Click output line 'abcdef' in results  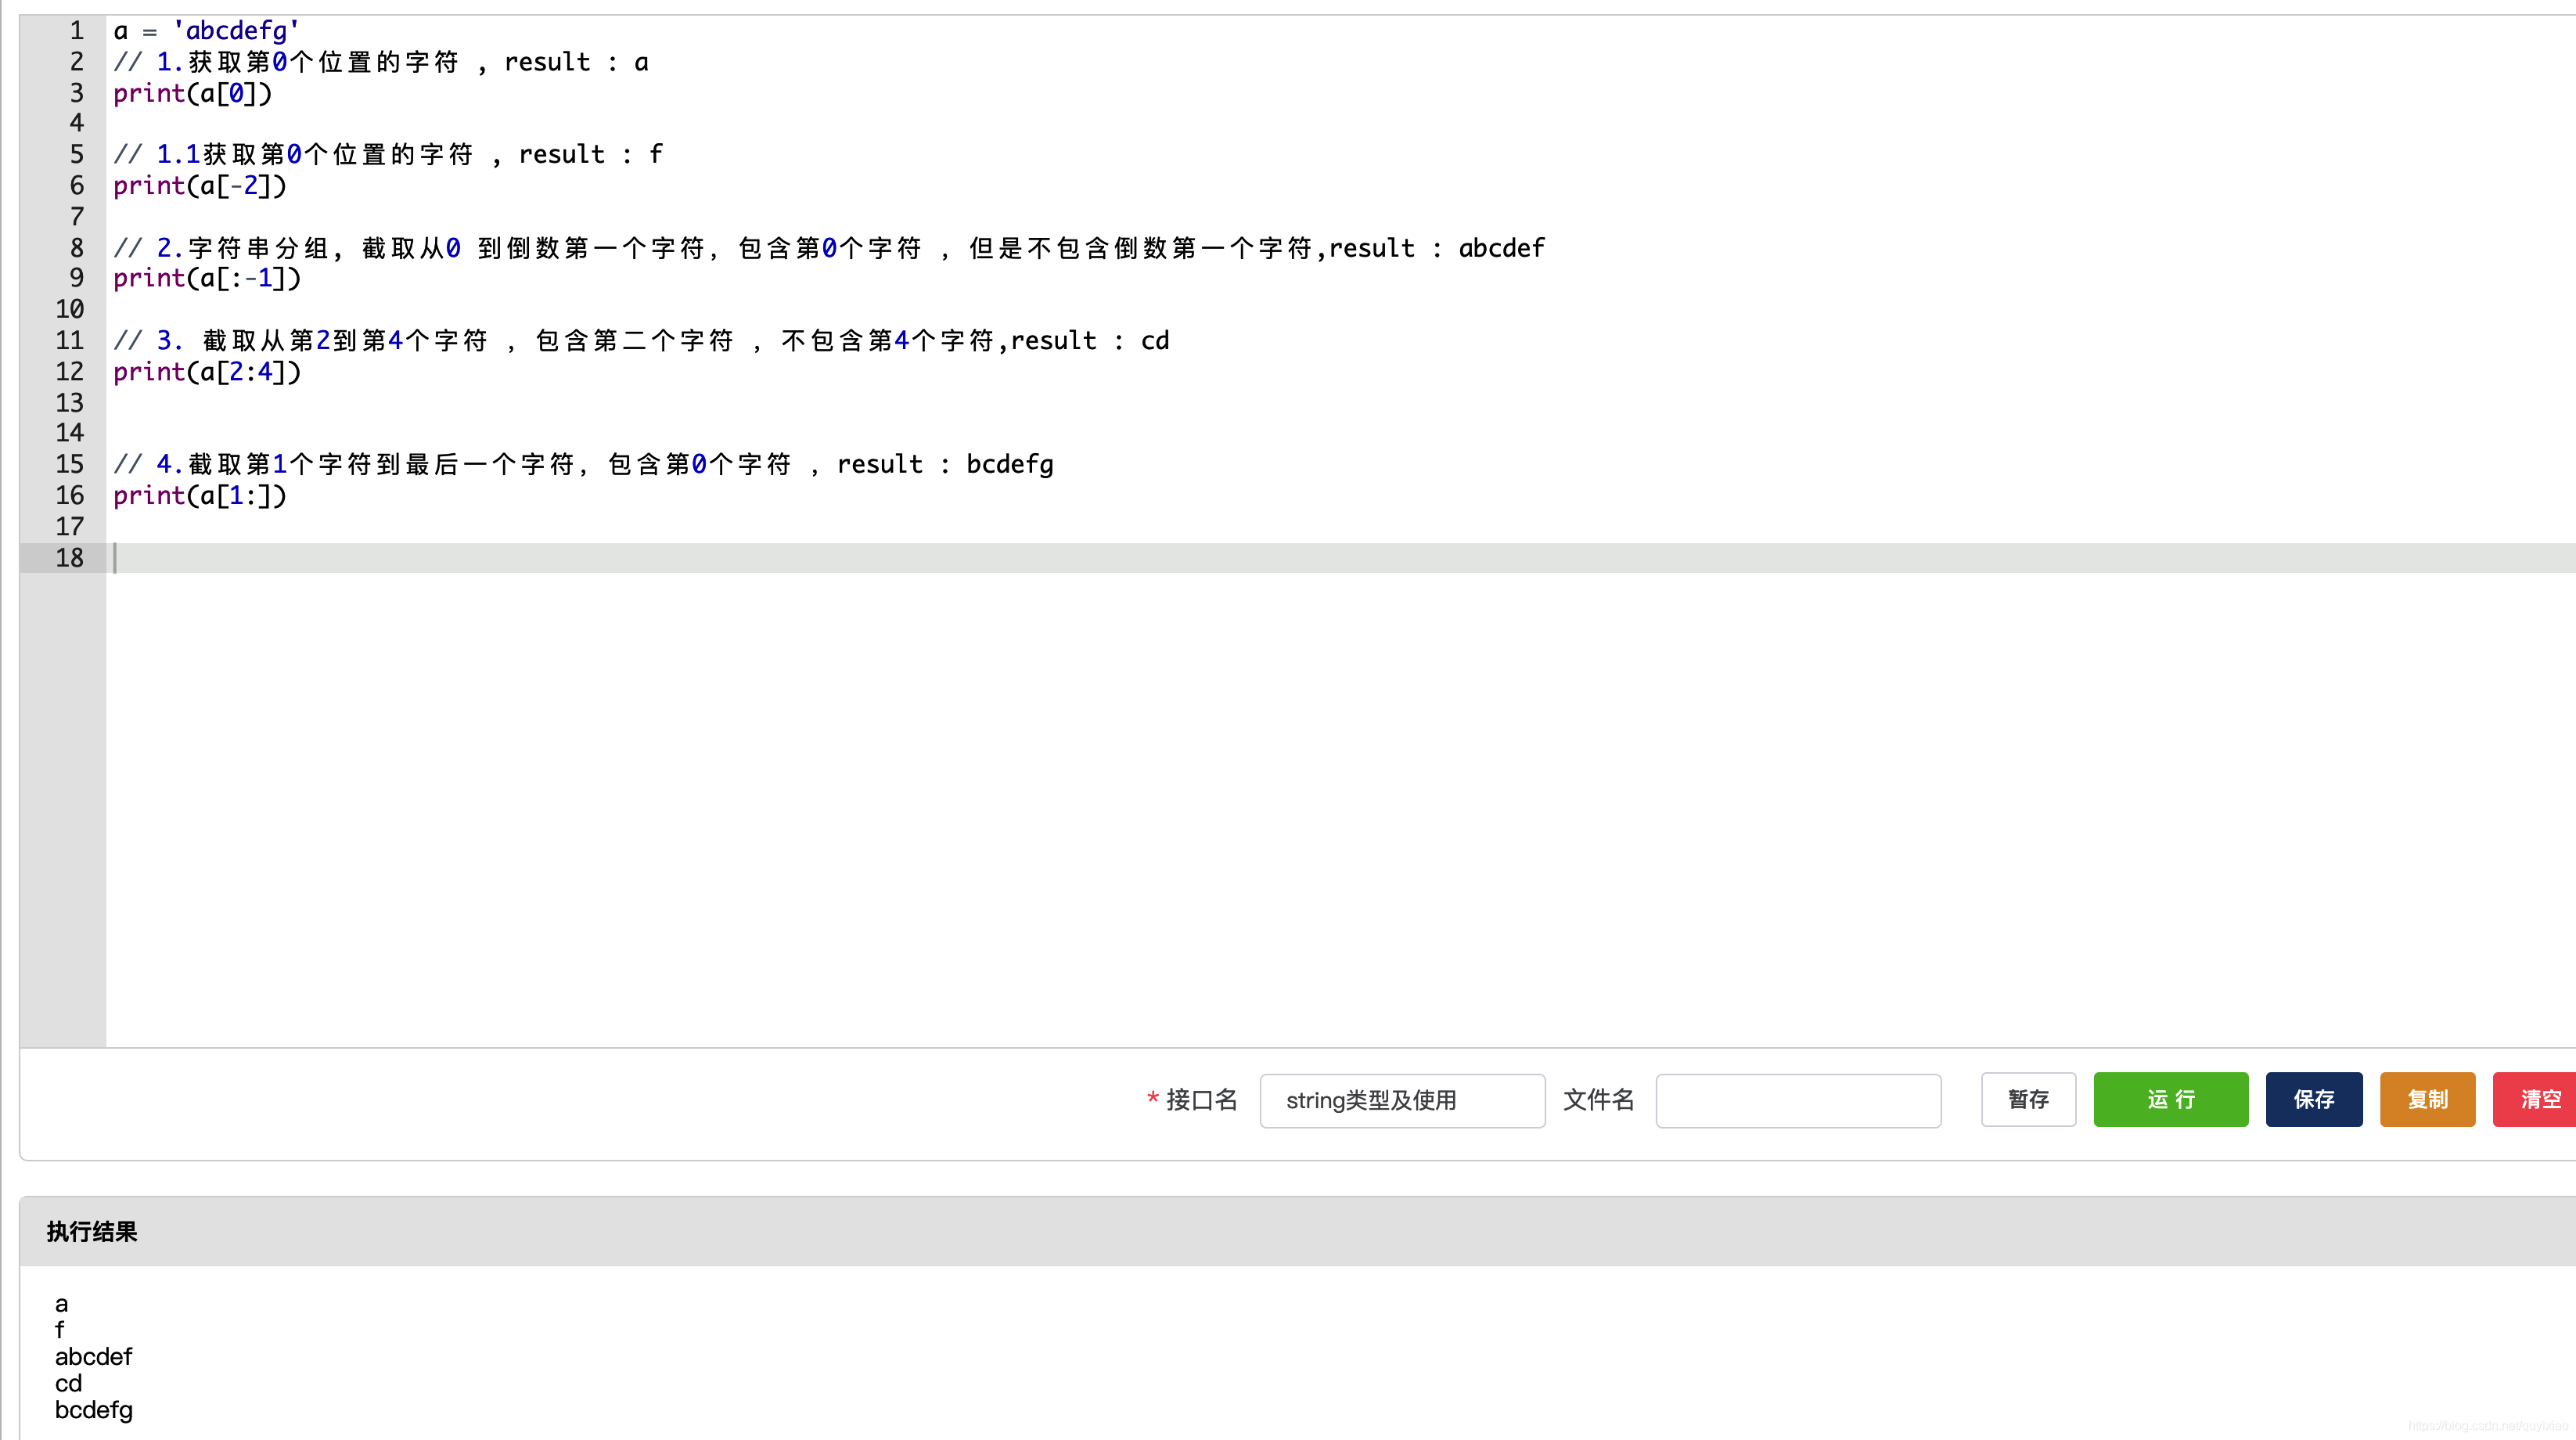[93, 1357]
